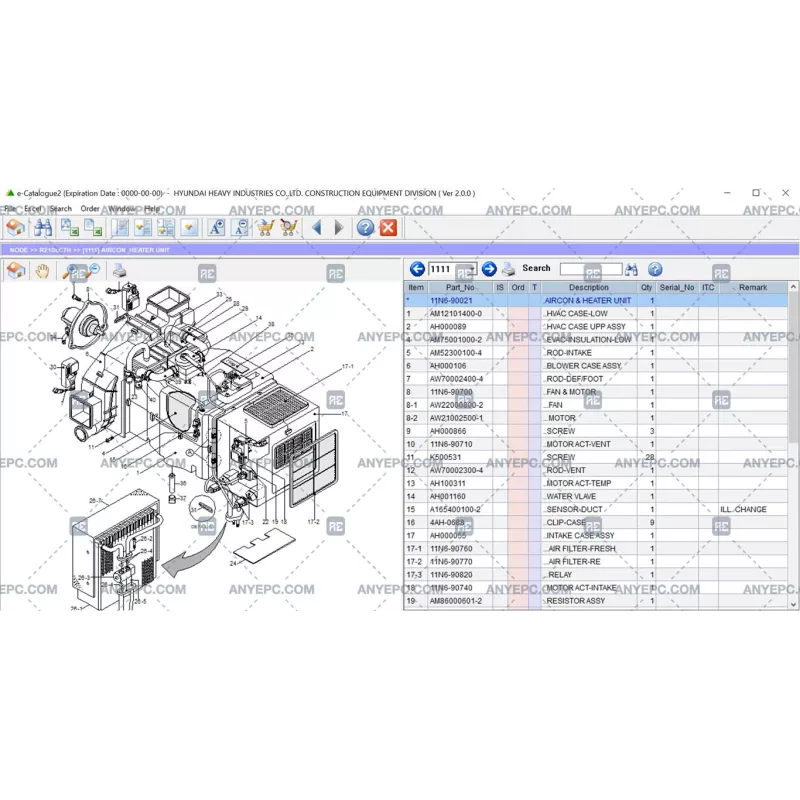Image resolution: width=800 pixels, height=800 pixels.
Task: Open the figure number dropdown next to 1111
Action: coord(471,268)
